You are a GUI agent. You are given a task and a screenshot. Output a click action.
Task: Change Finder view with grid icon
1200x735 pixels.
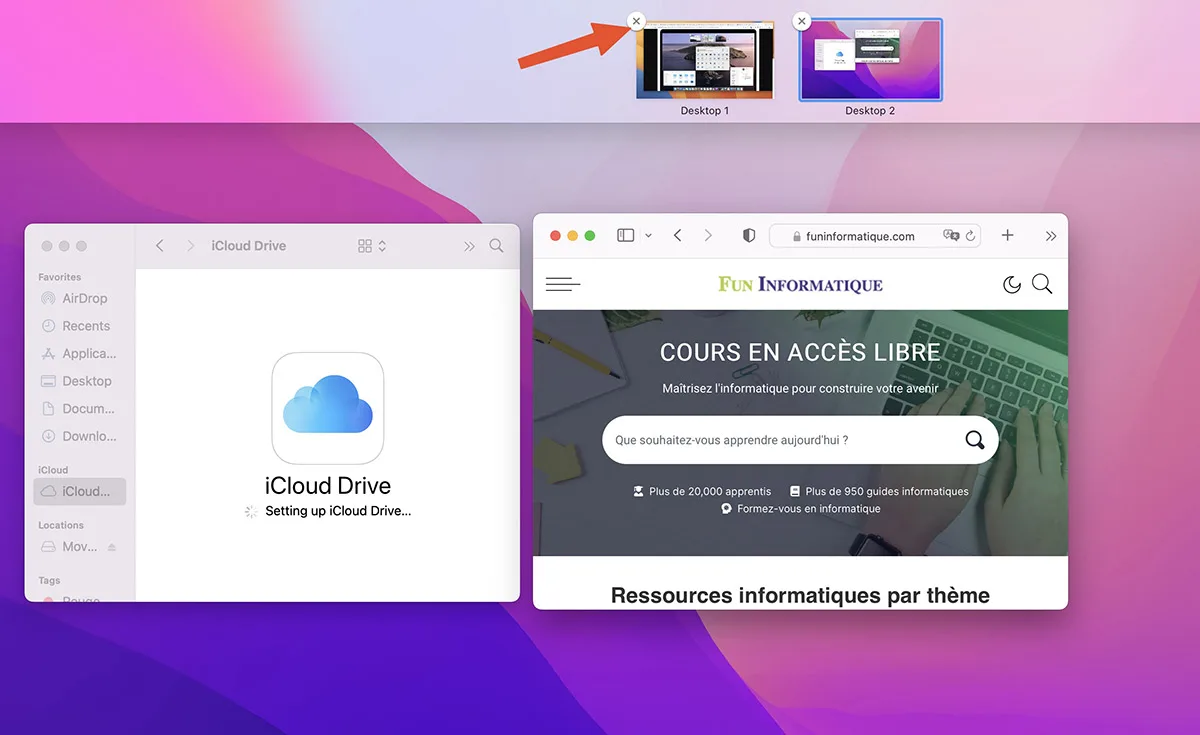click(x=372, y=246)
